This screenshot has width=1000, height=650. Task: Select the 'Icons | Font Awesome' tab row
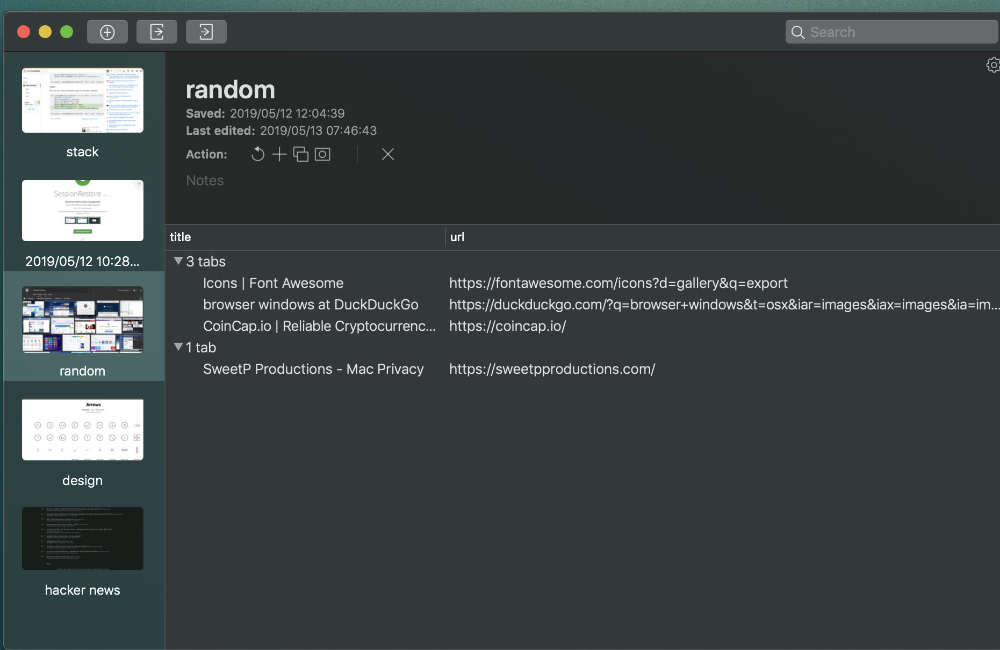(273, 283)
